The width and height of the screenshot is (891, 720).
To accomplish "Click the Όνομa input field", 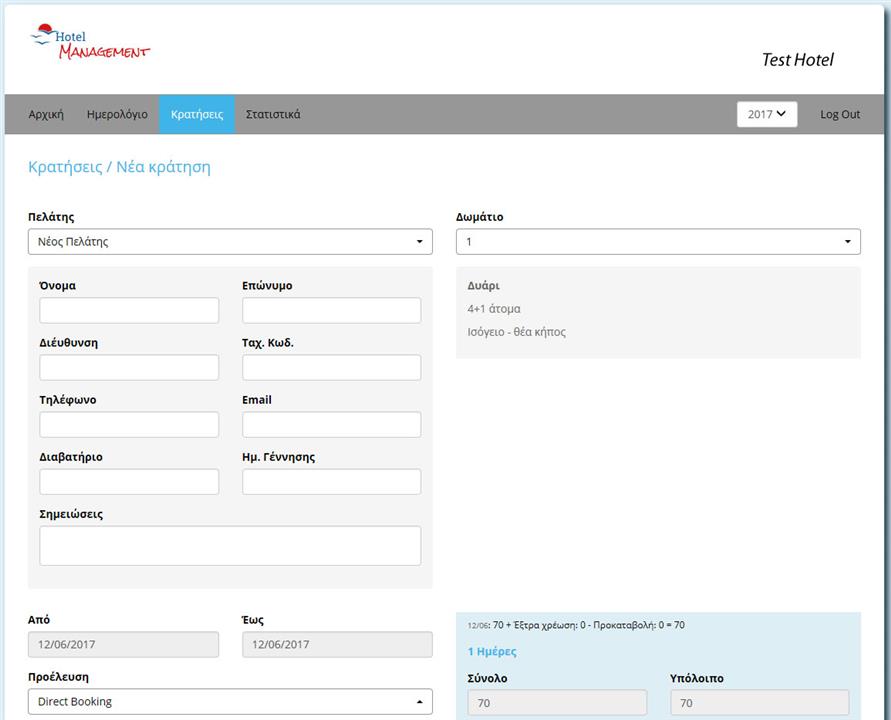I will pyautogui.click(x=129, y=310).
